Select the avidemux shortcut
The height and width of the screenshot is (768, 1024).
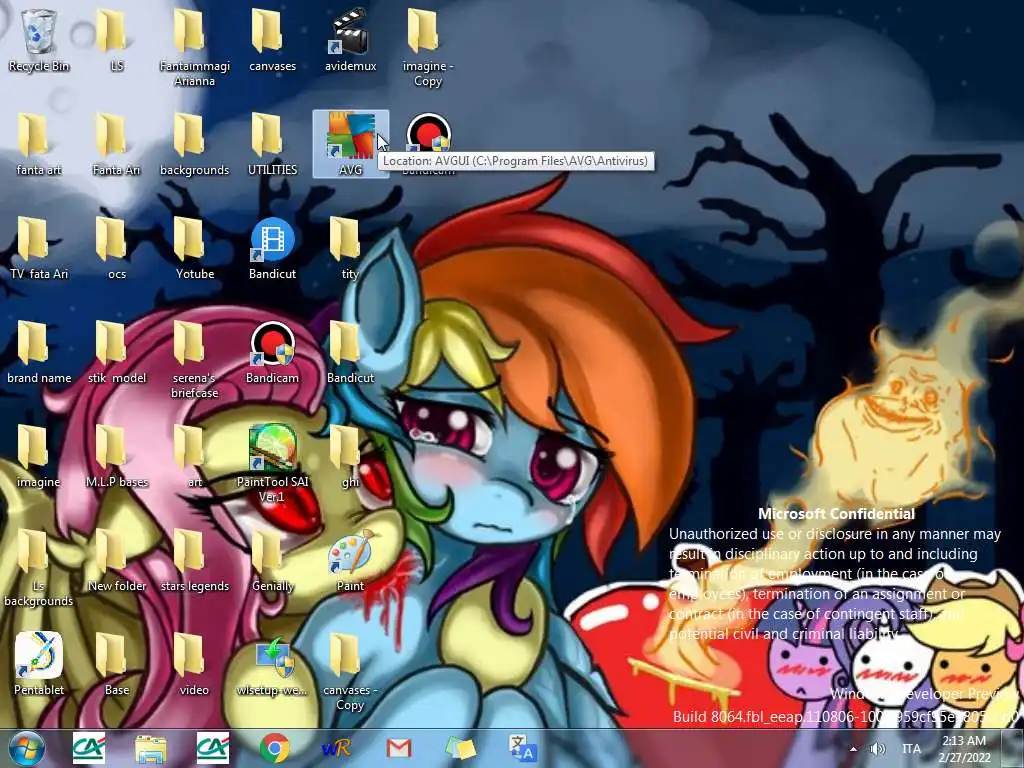351,40
